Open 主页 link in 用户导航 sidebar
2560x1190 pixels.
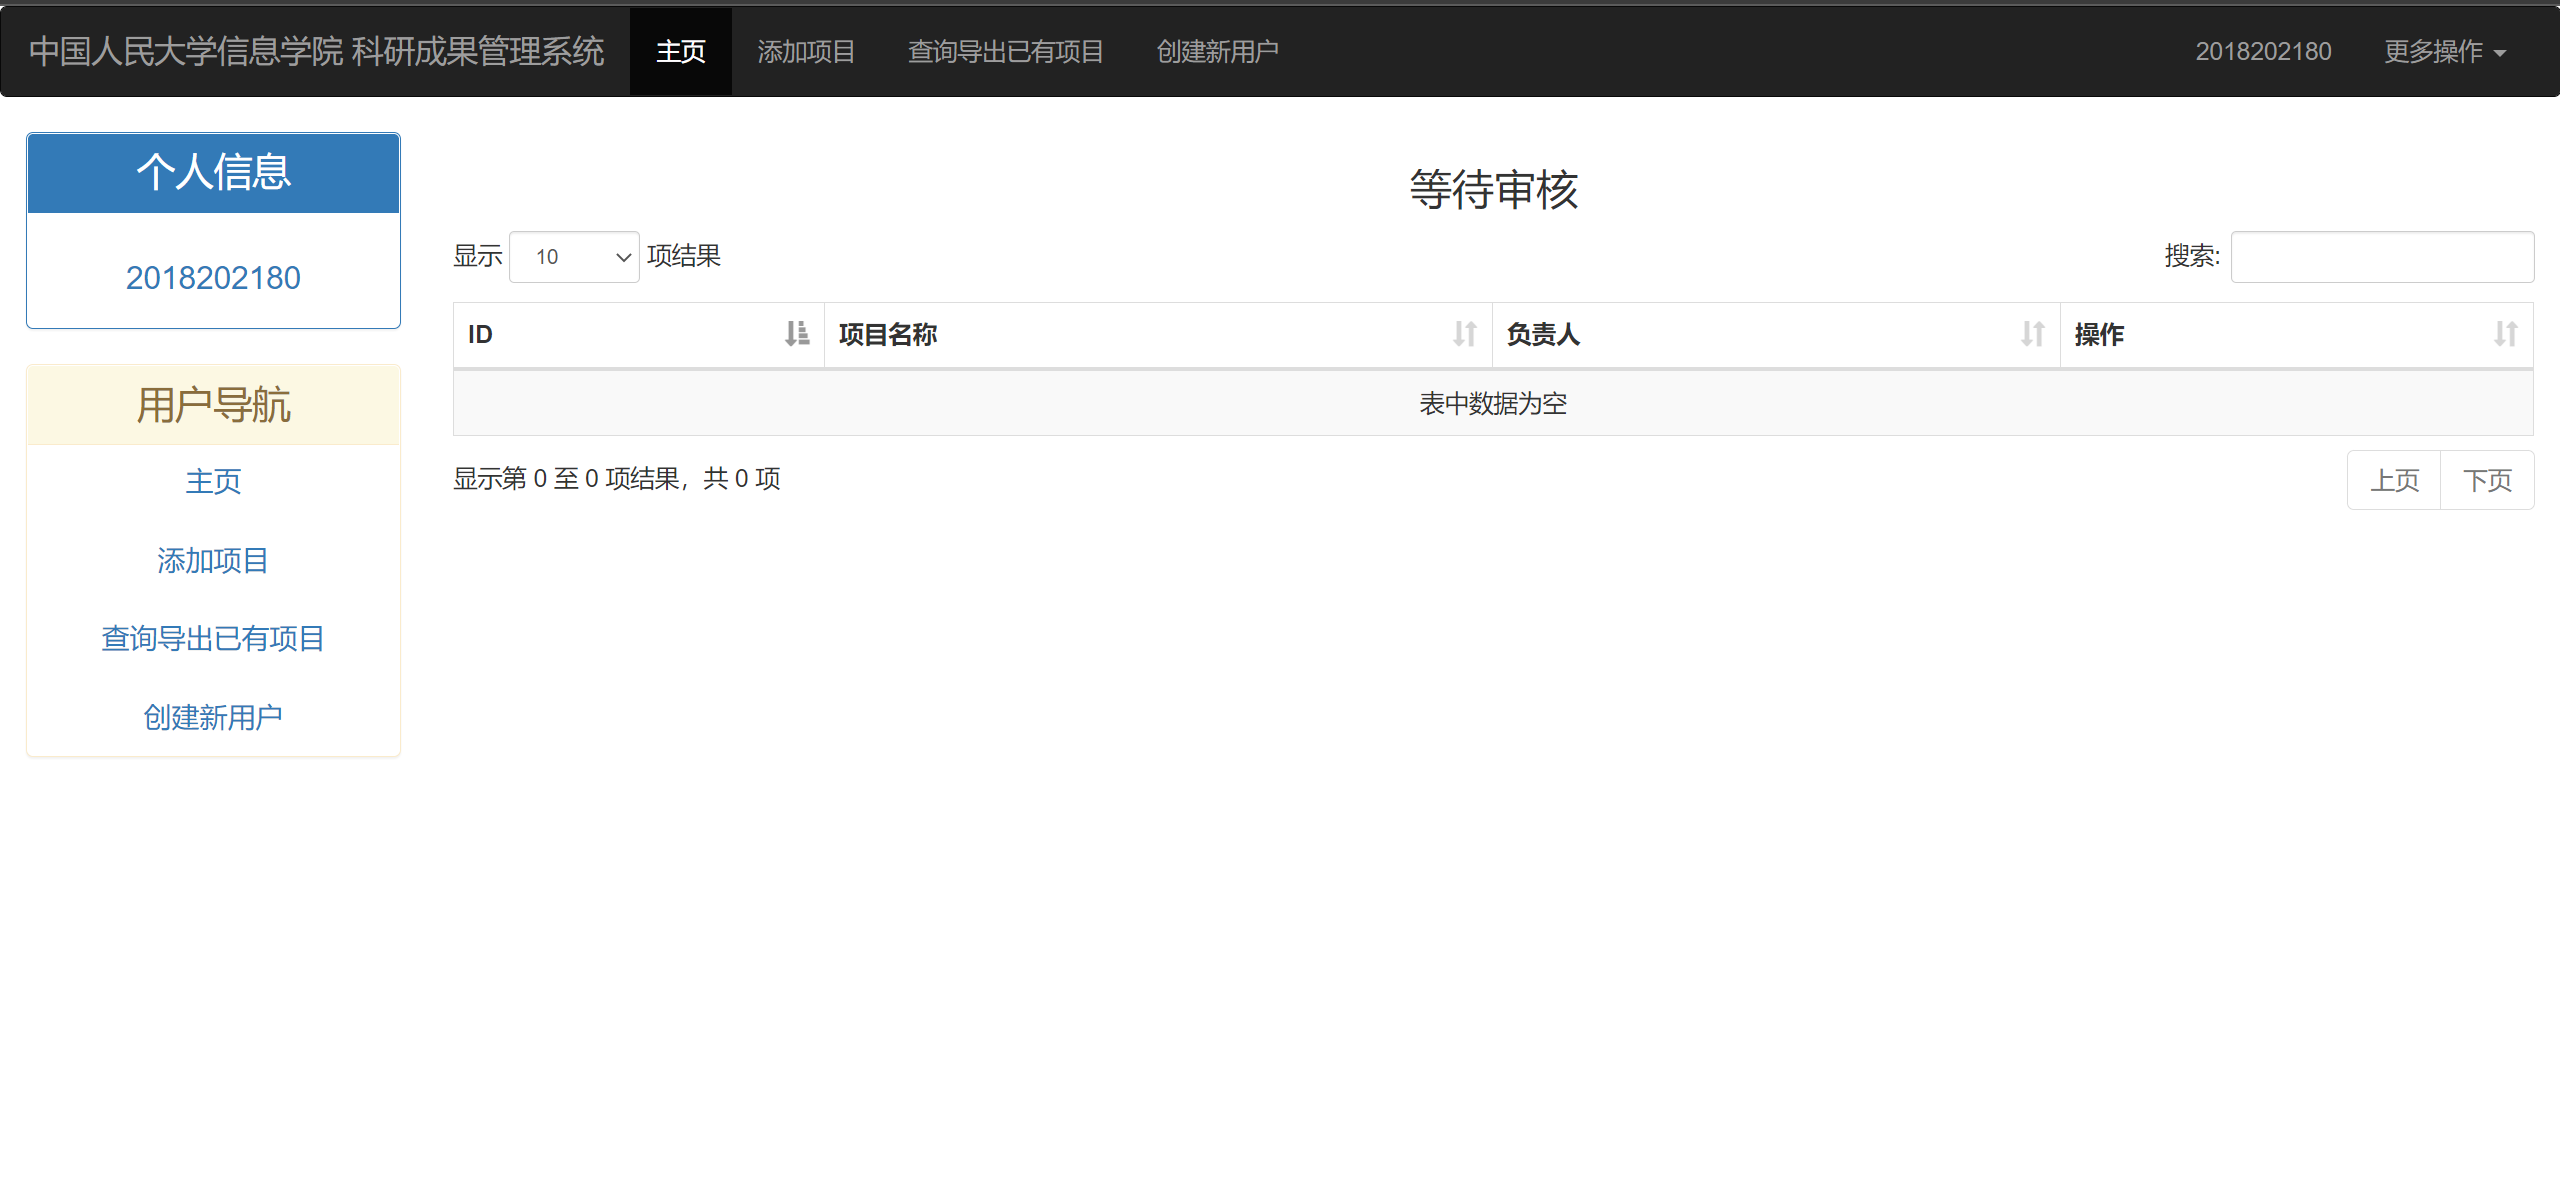pyautogui.click(x=213, y=482)
